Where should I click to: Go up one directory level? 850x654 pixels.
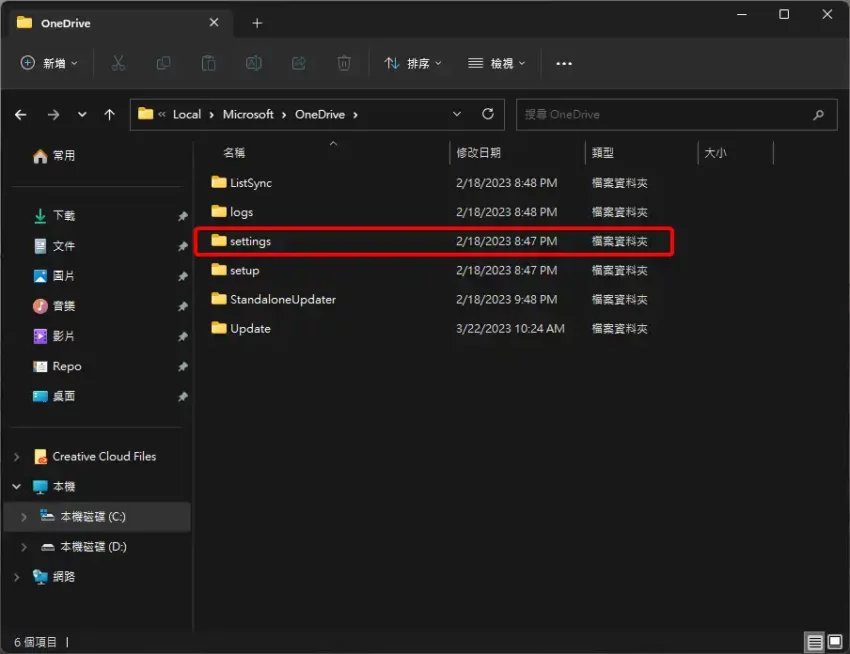point(110,115)
